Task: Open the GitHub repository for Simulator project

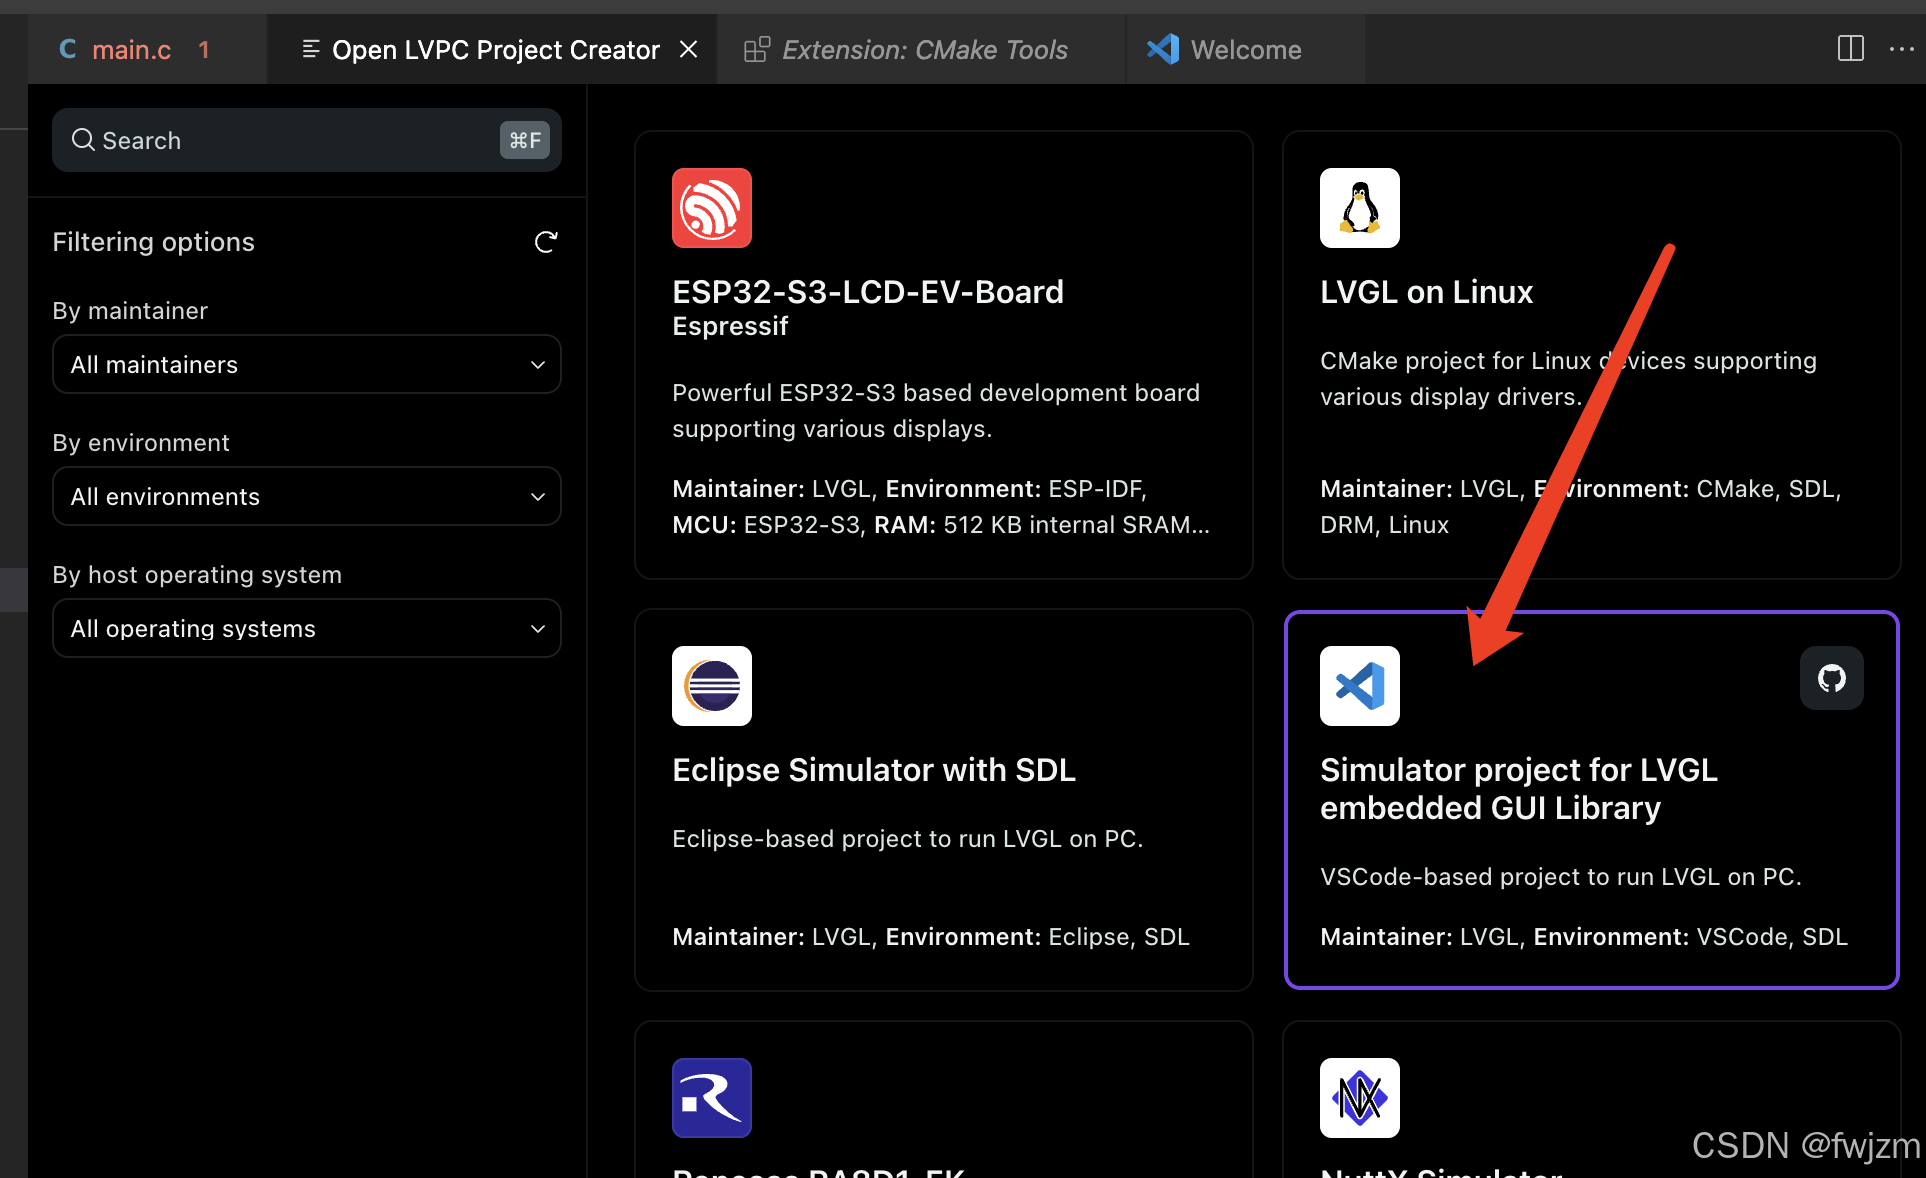Action: [1832, 678]
